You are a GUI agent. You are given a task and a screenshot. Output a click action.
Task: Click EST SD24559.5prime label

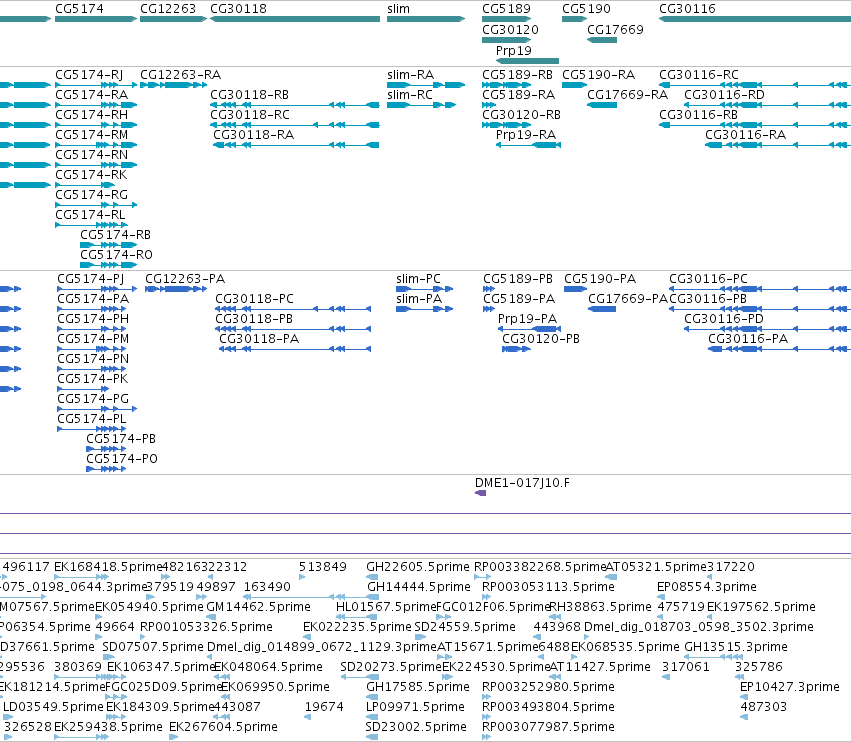[465, 627]
